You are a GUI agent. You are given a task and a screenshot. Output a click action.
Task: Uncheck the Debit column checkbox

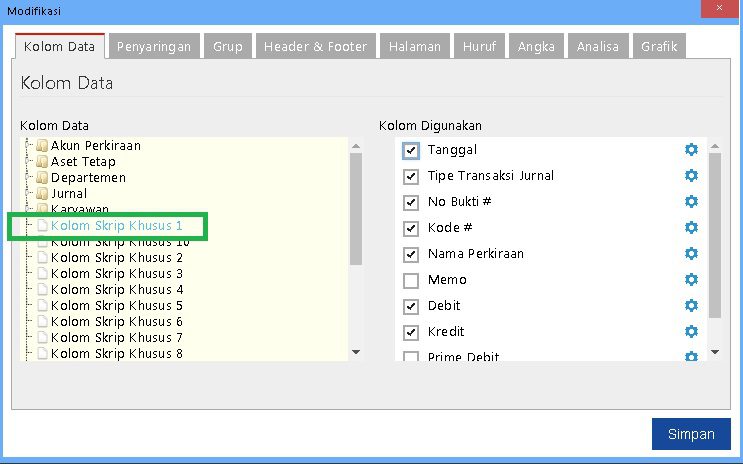pyautogui.click(x=410, y=307)
